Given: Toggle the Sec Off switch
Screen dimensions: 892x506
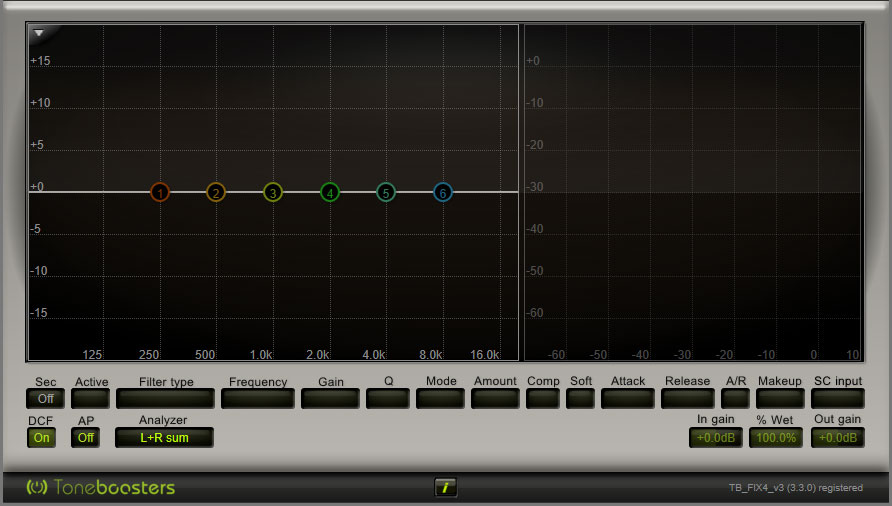Looking at the screenshot, I should point(46,398).
